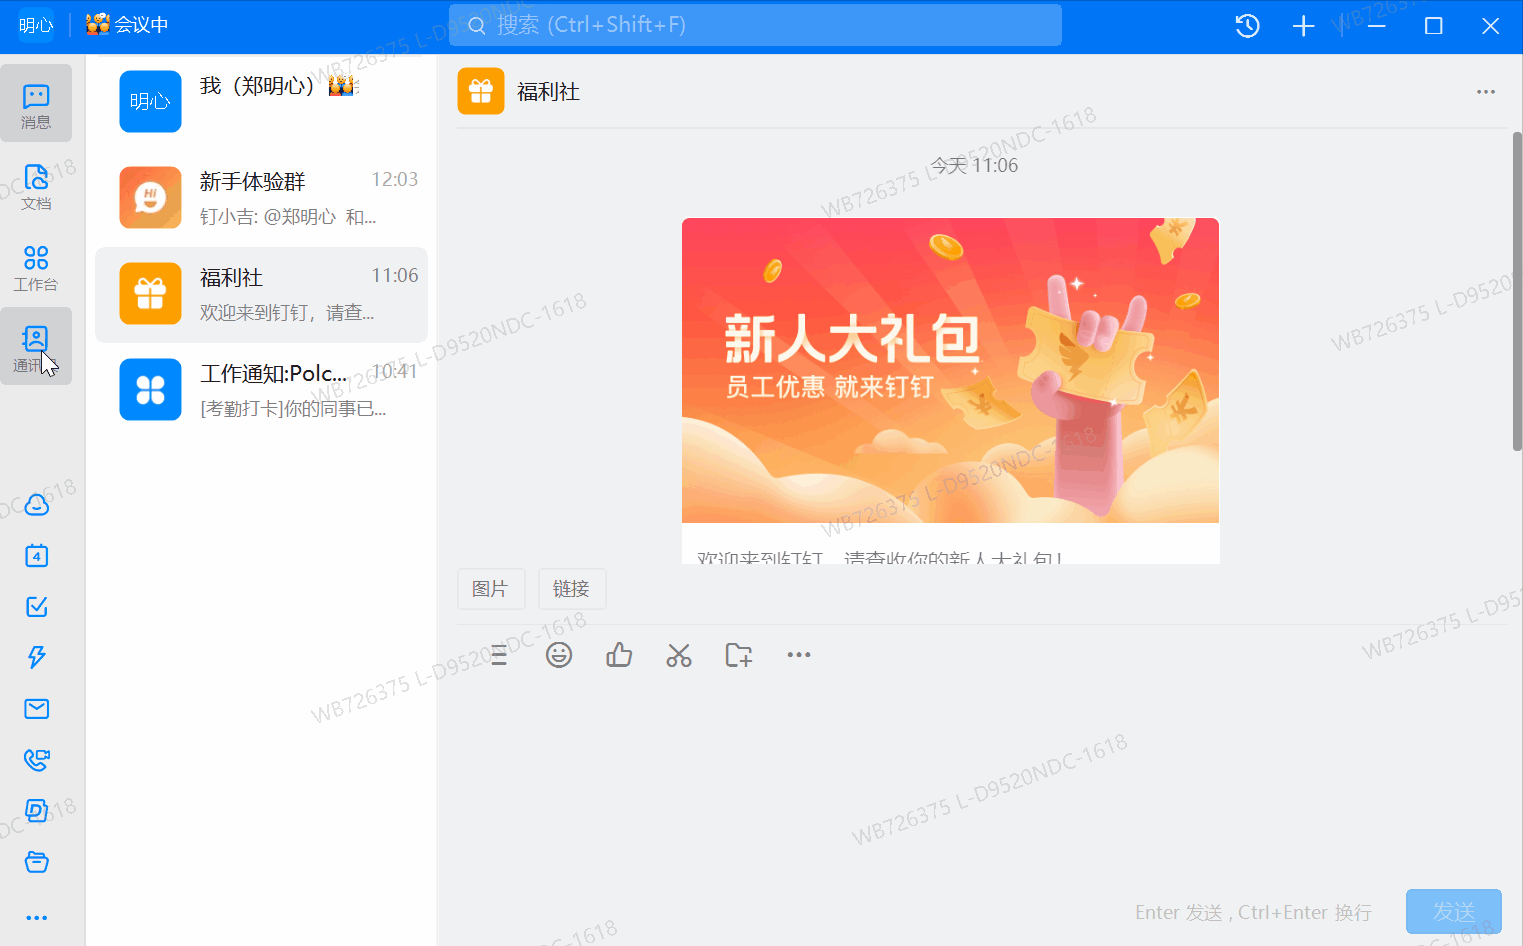Open the Contacts (通讯录) section
1523x946 pixels.
coord(36,346)
